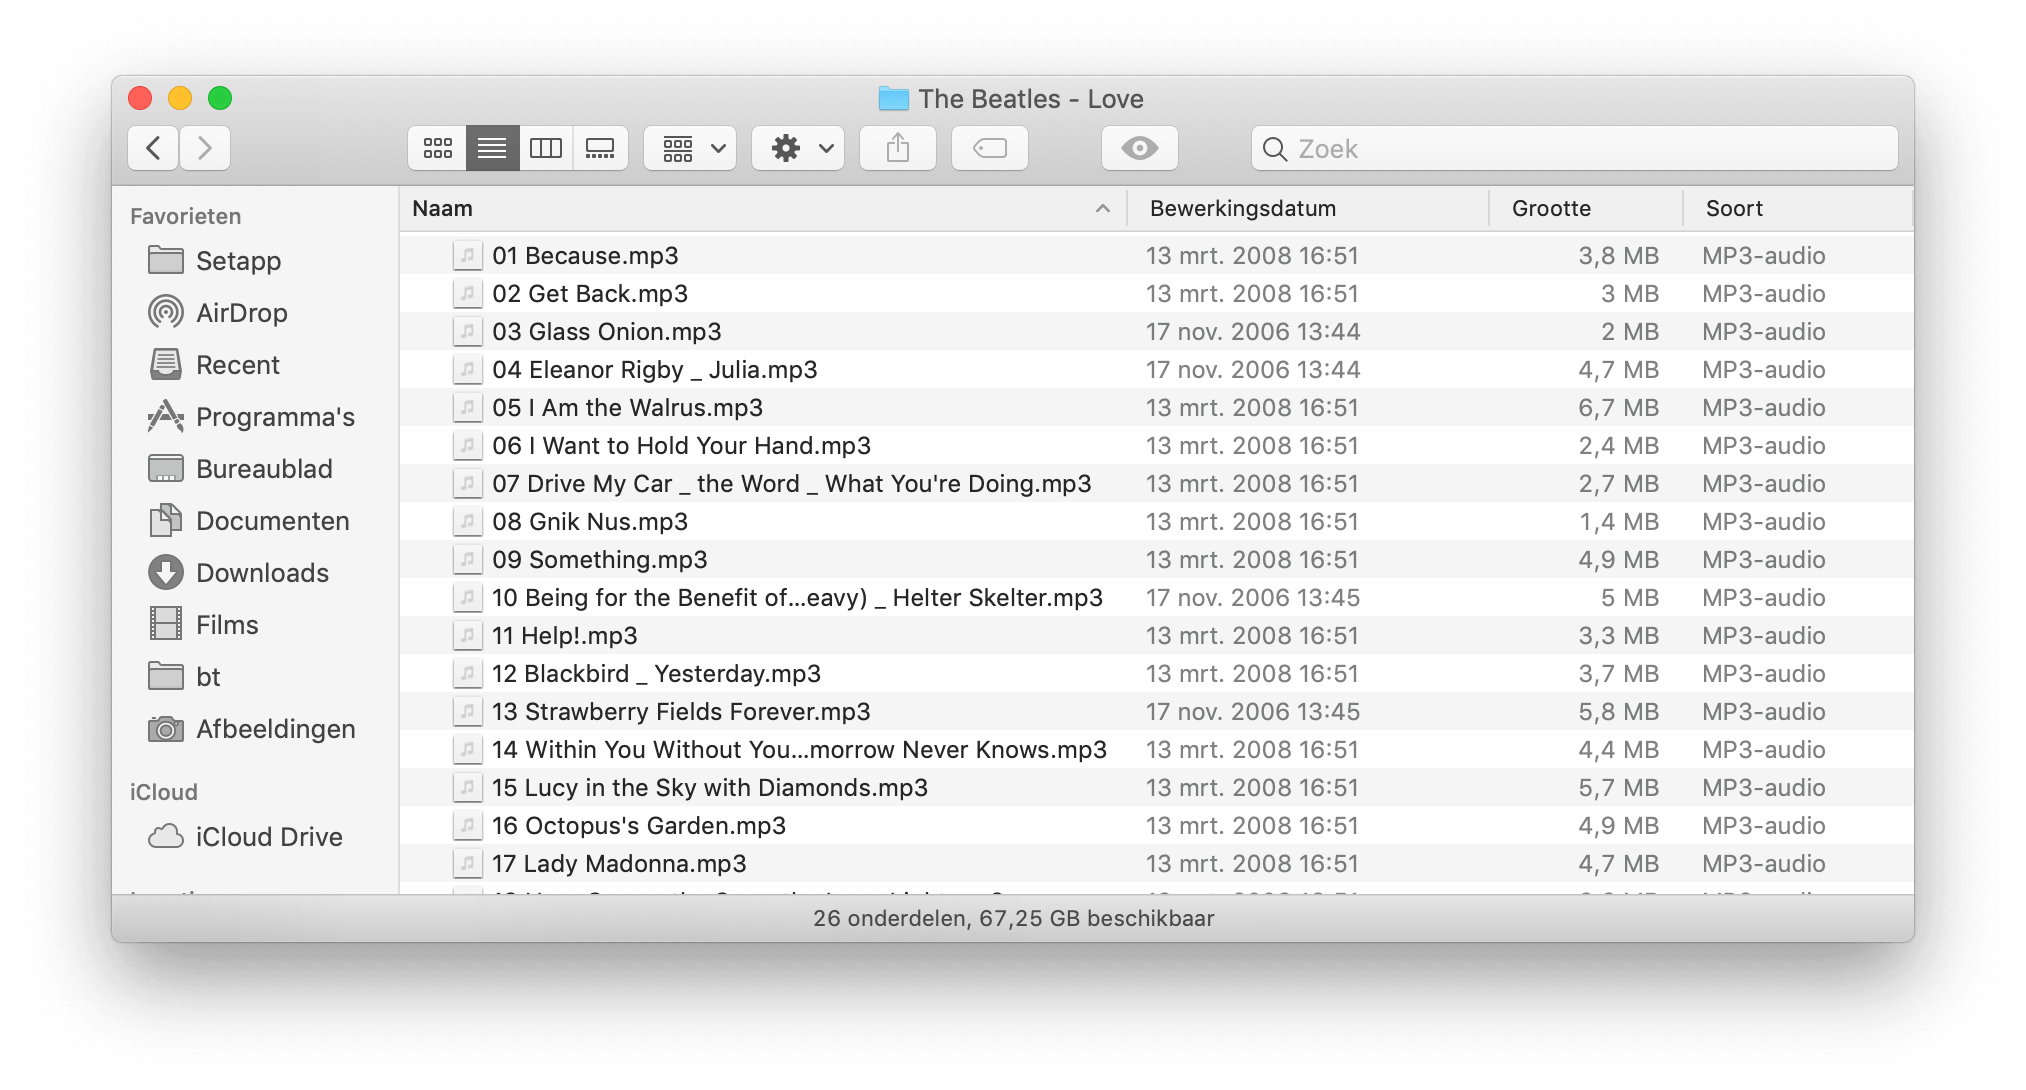Click the Share toolbar button
2026x1090 pixels.
[x=898, y=148]
